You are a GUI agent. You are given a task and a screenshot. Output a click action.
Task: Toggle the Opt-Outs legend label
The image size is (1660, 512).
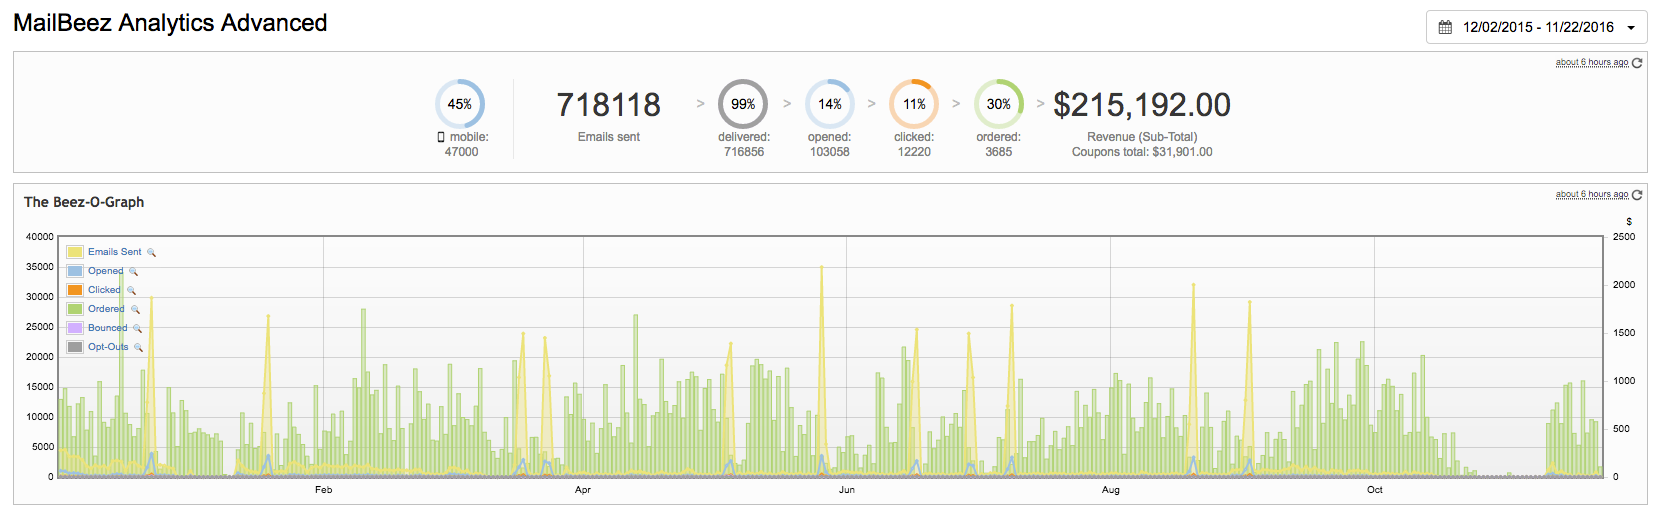[108, 347]
